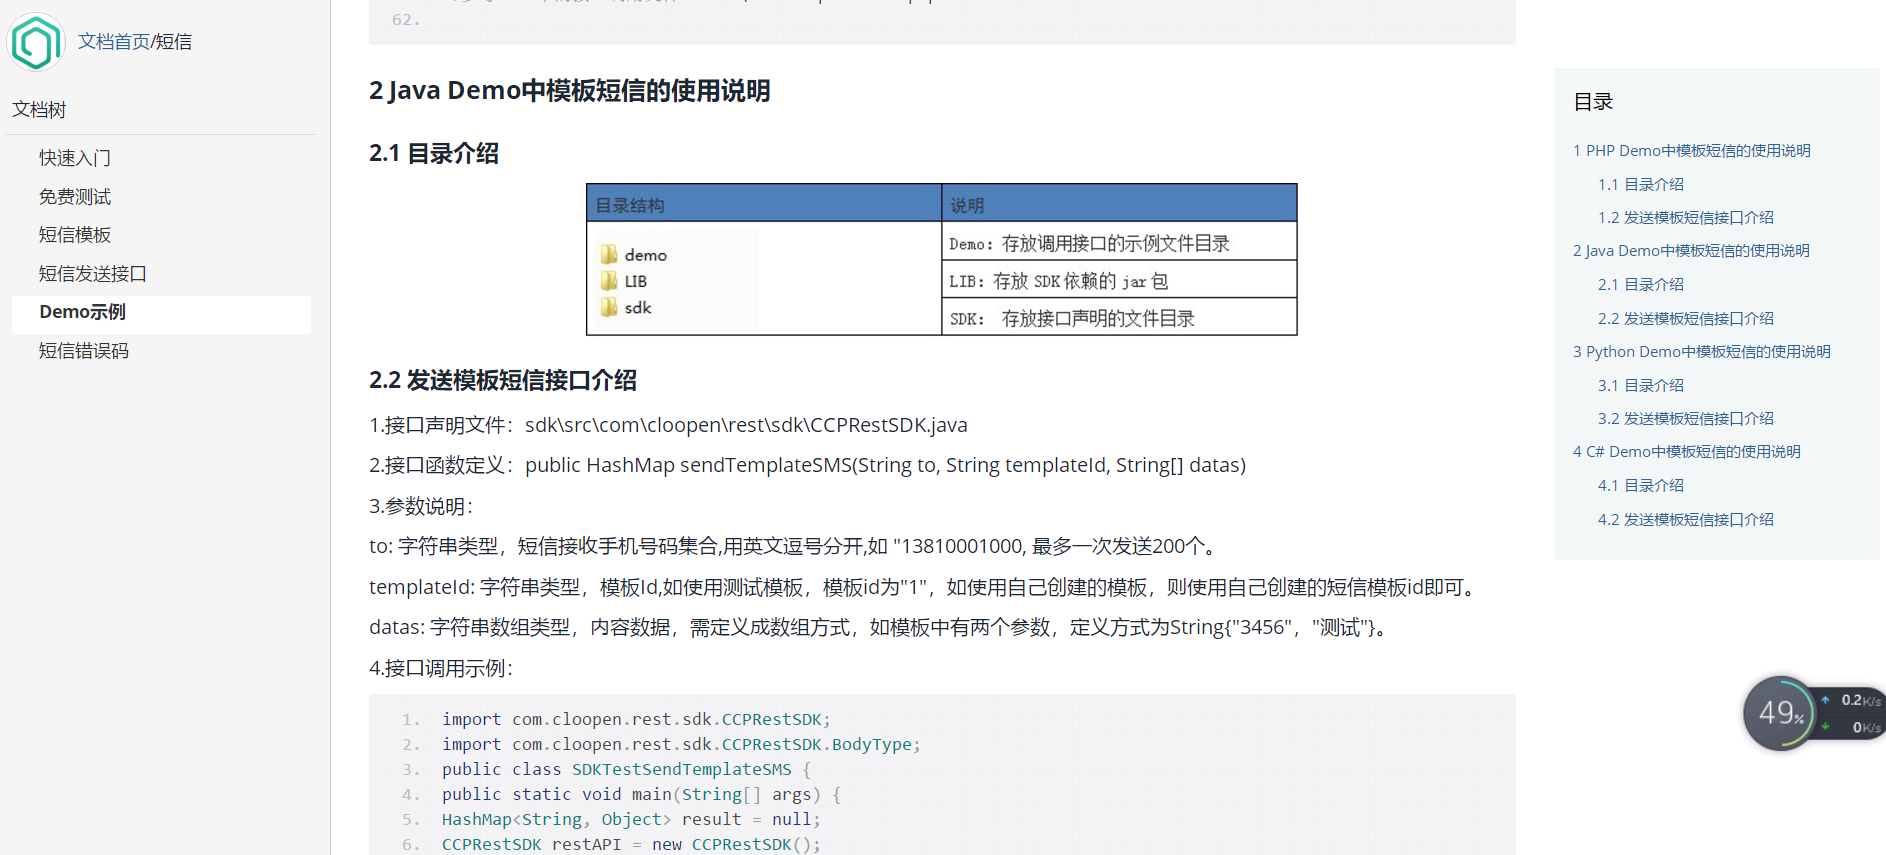Viewport: 1886px width, 855px height.
Task: Click code line public static void main
Action: coord(641,795)
